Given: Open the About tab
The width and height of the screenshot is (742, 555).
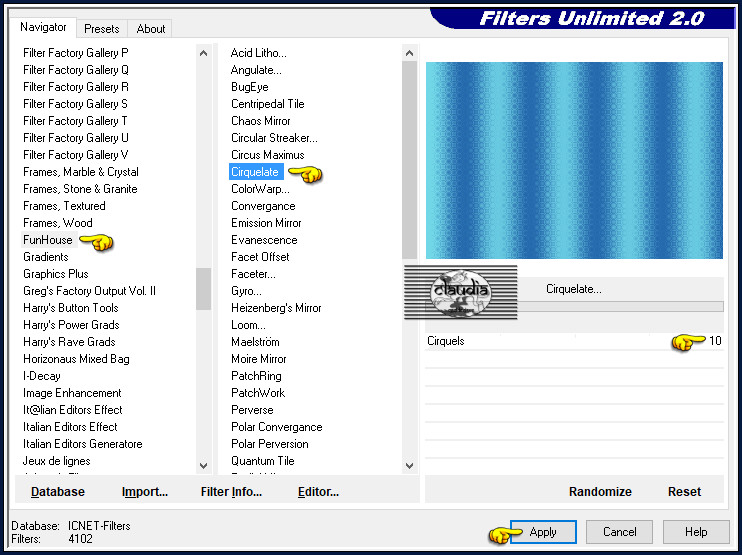Looking at the screenshot, I should click(150, 29).
